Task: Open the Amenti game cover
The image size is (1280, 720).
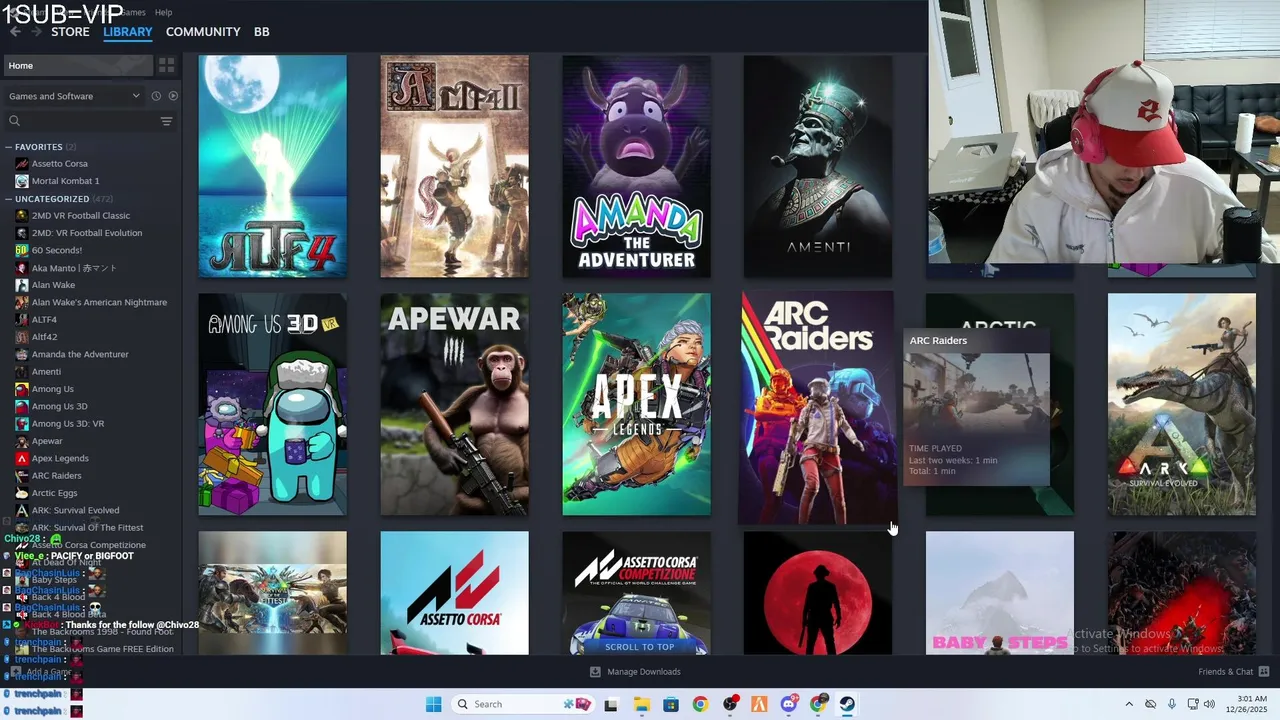Action: [x=818, y=166]
